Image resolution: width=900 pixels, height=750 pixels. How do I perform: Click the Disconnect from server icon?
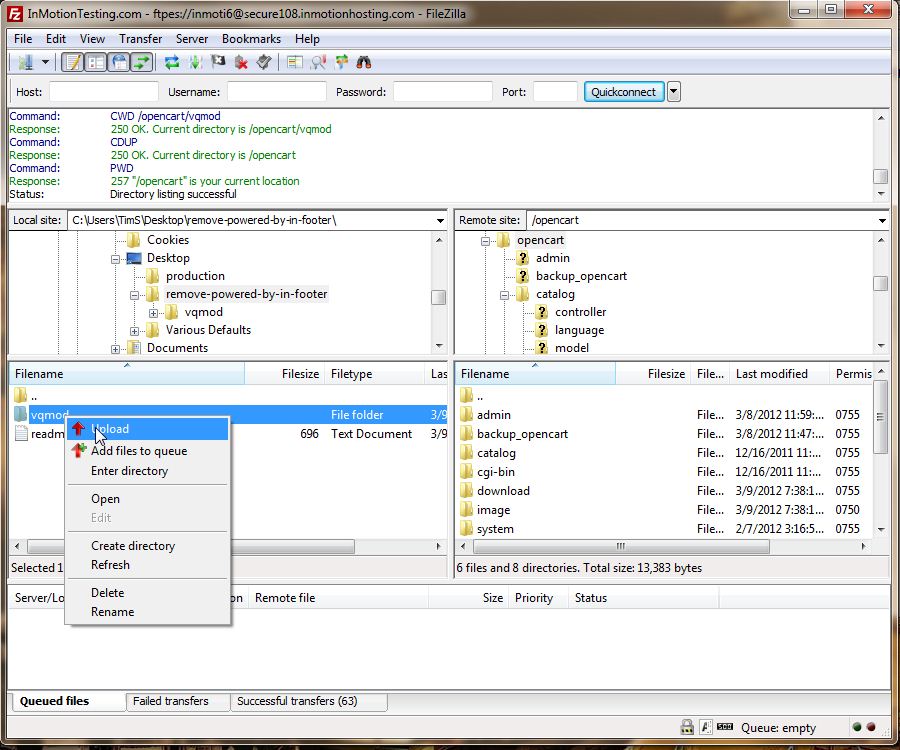241,62
